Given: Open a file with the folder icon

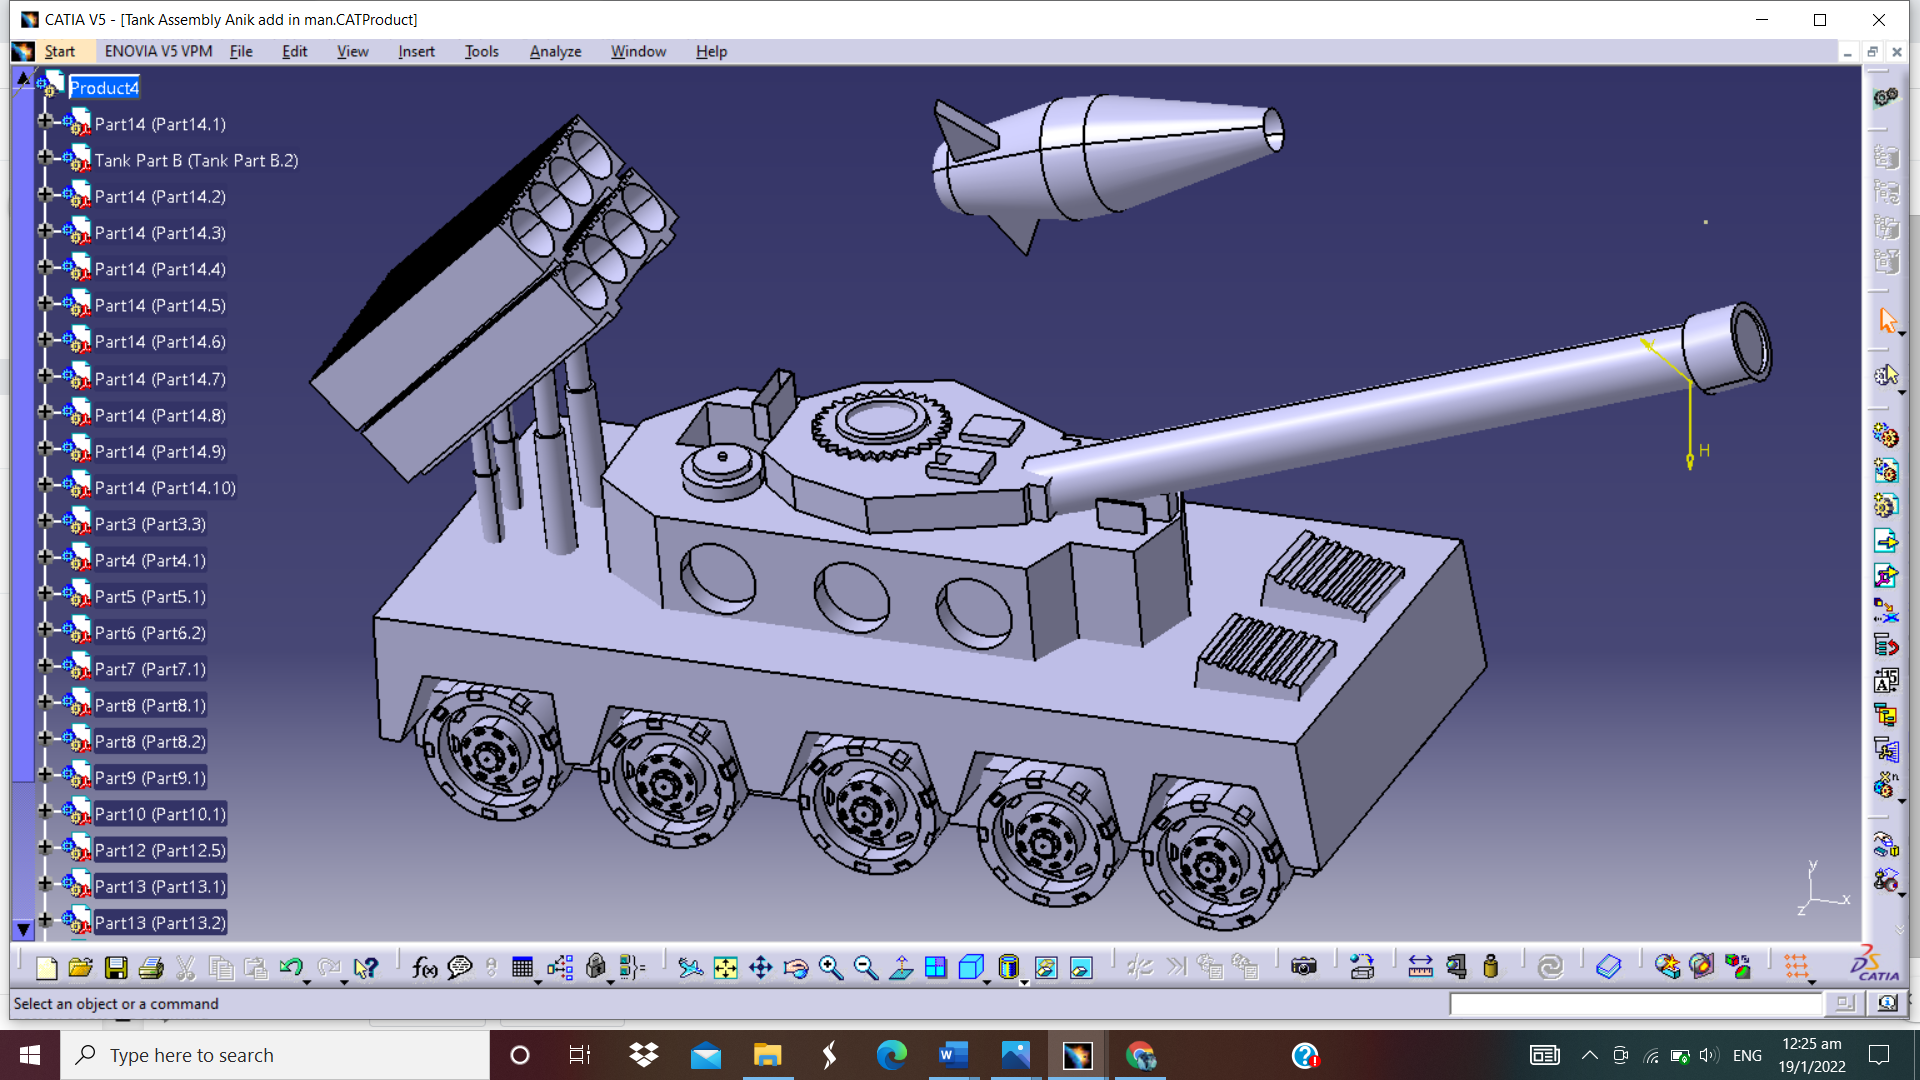Looking at the screenshot, I should click(81, 967).
